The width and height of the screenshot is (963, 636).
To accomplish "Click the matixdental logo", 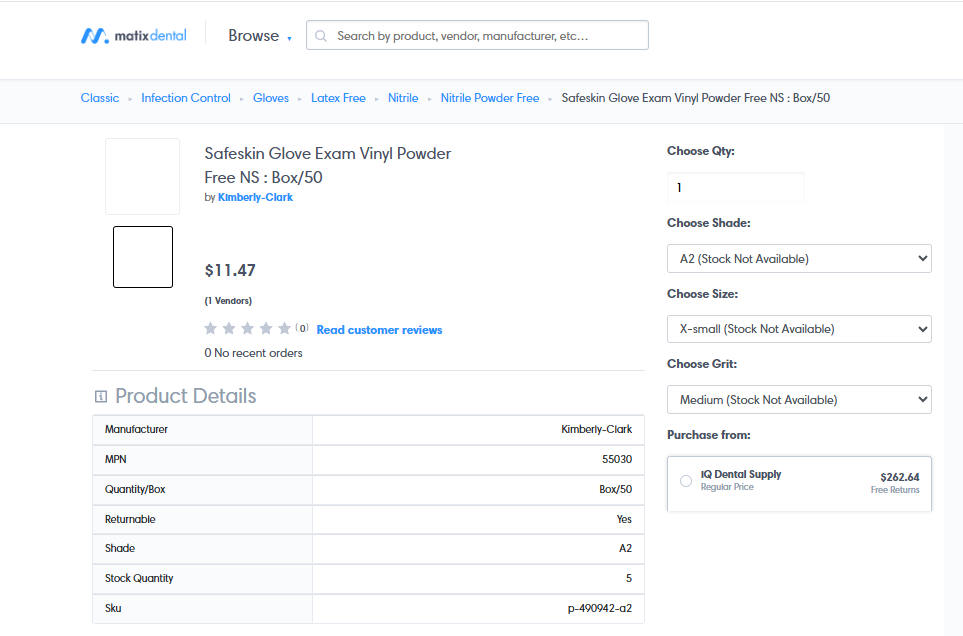I will (x=134, y=36).
